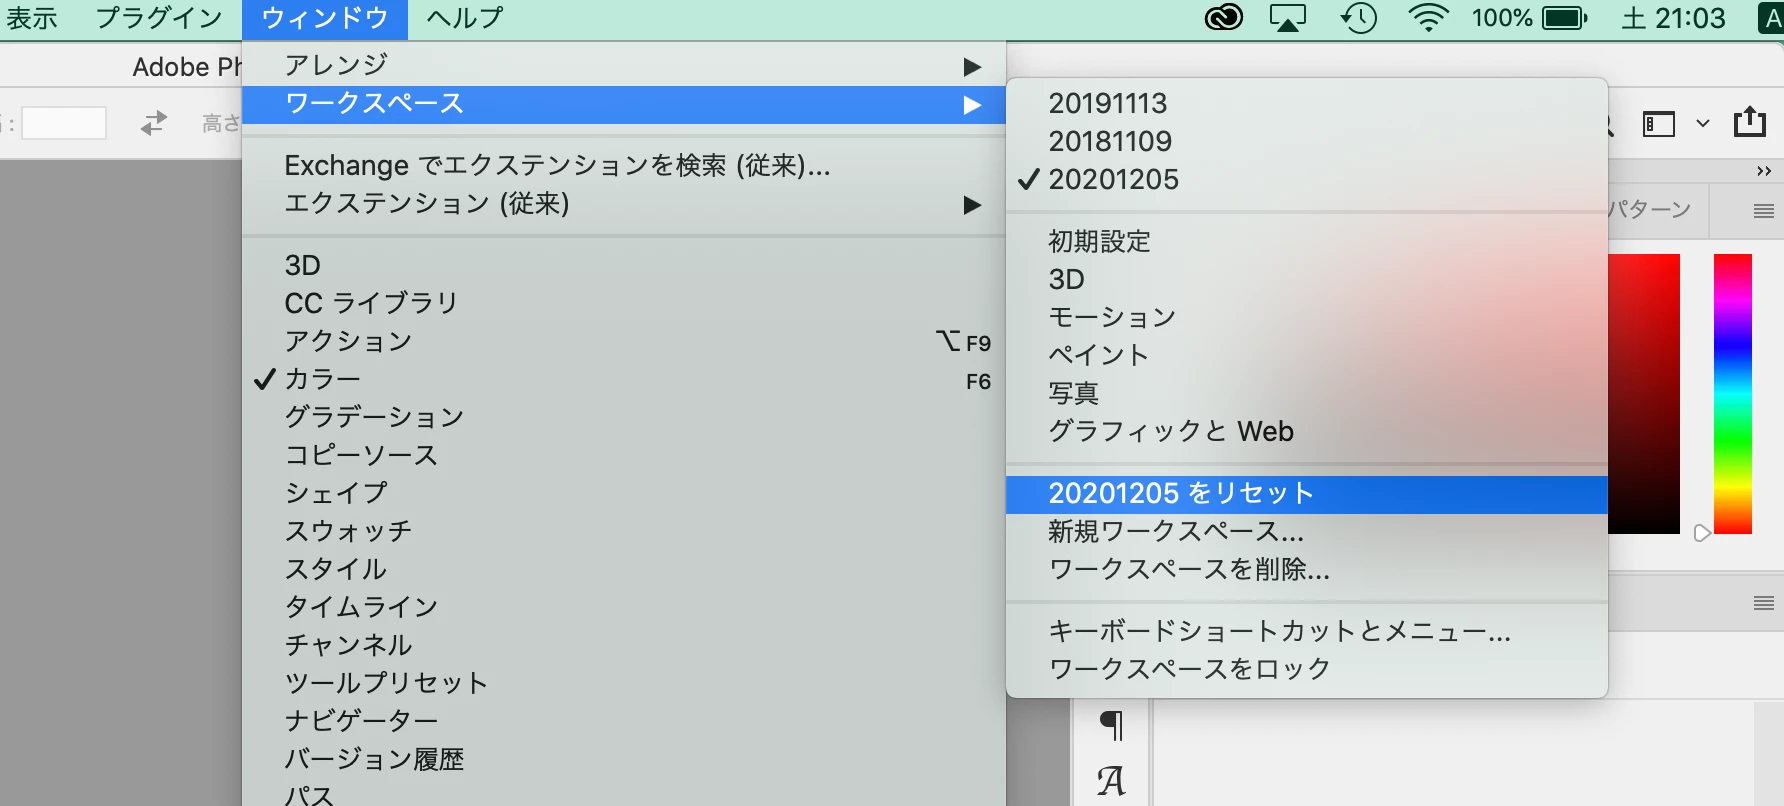Click the share export icon

tap(1749, 122)
